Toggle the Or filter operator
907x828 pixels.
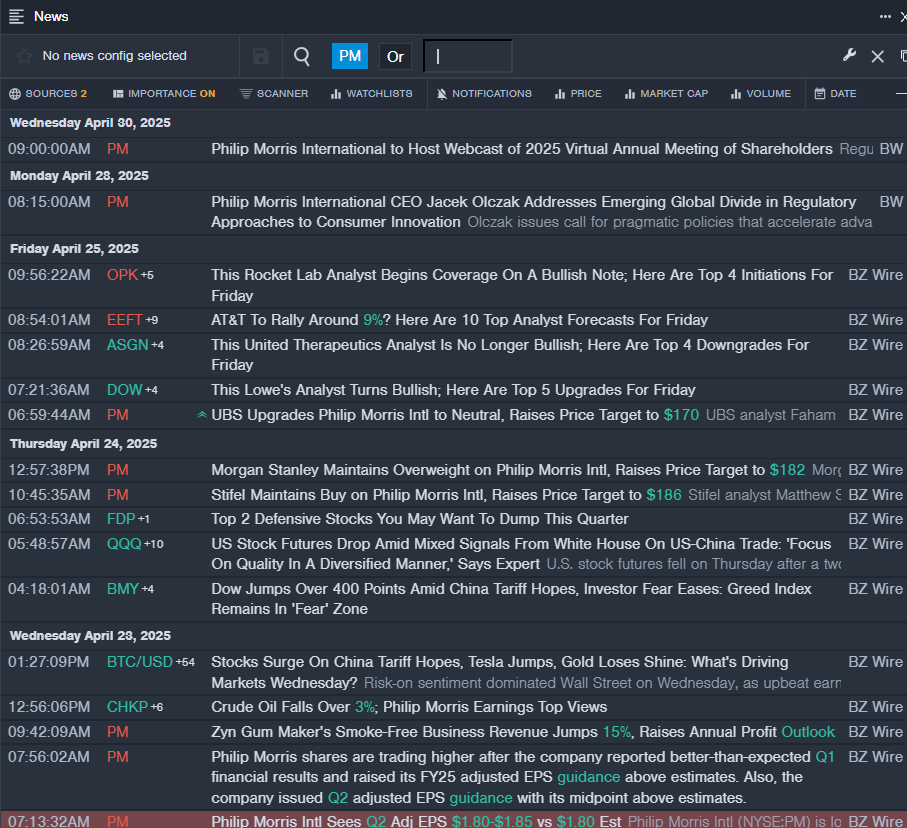click(395, 57)
